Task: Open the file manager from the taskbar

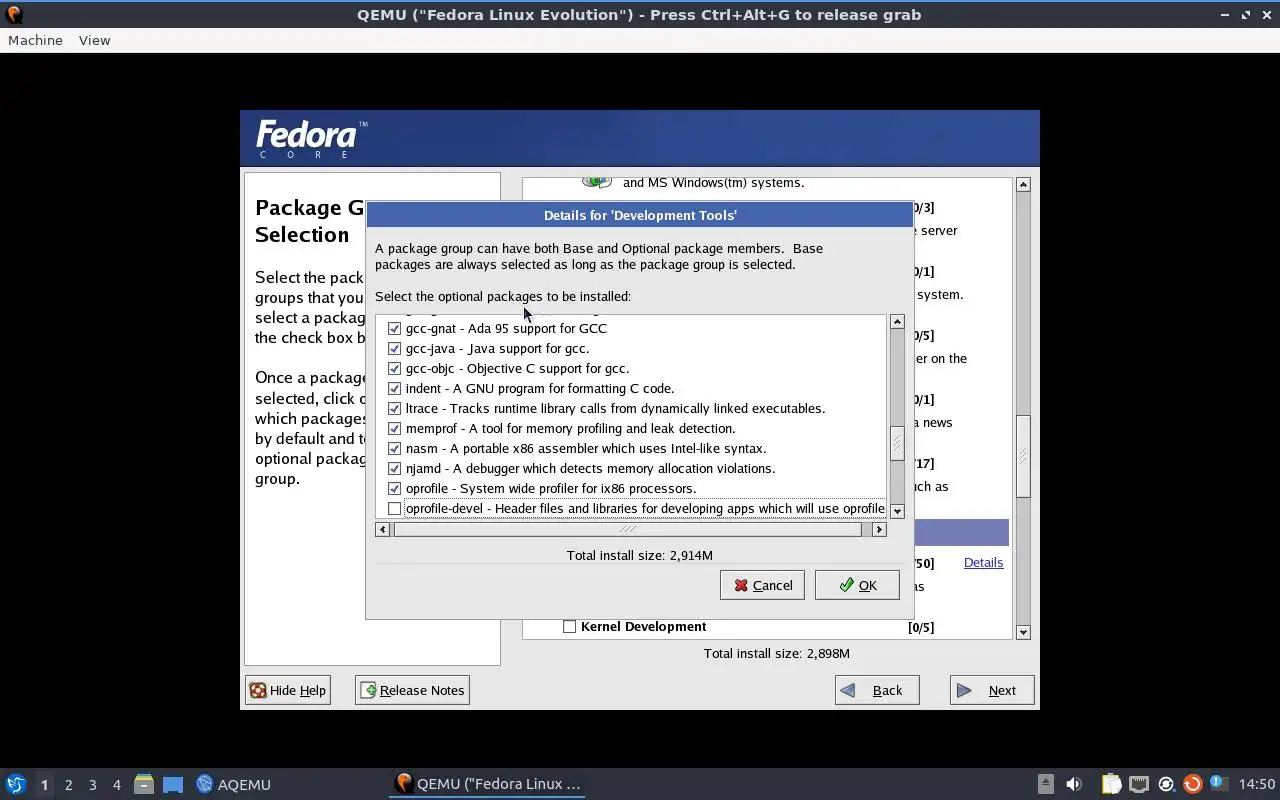Action: pyautogui.click(x=144, y=784)
